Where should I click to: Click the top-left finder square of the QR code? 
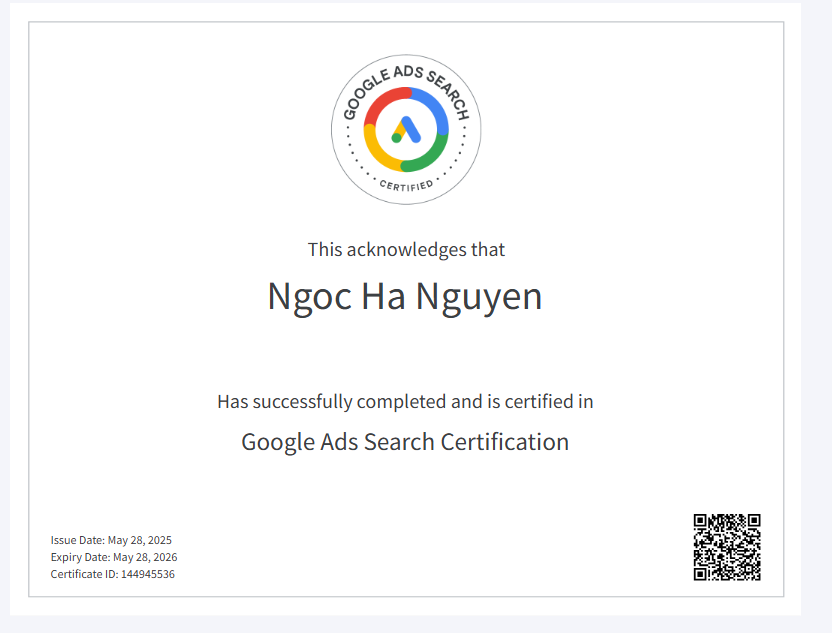point(702,522)
